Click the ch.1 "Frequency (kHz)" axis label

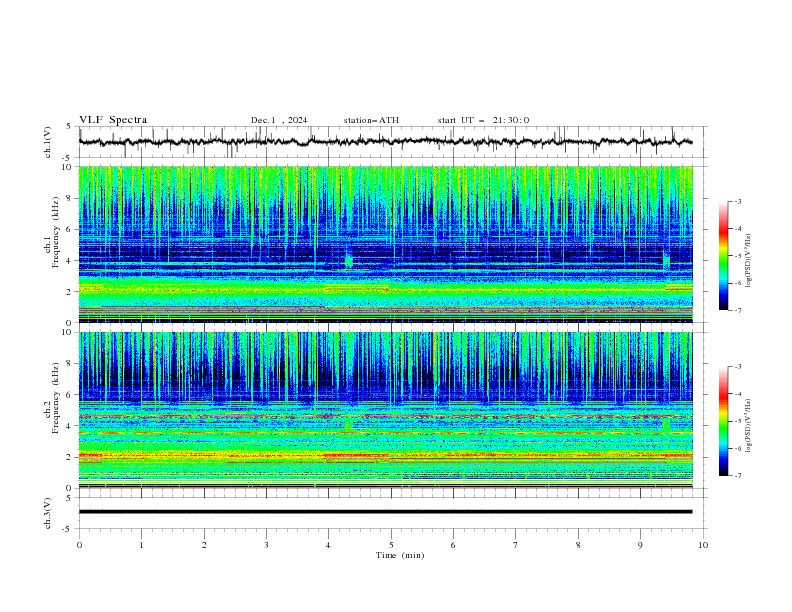56,233
